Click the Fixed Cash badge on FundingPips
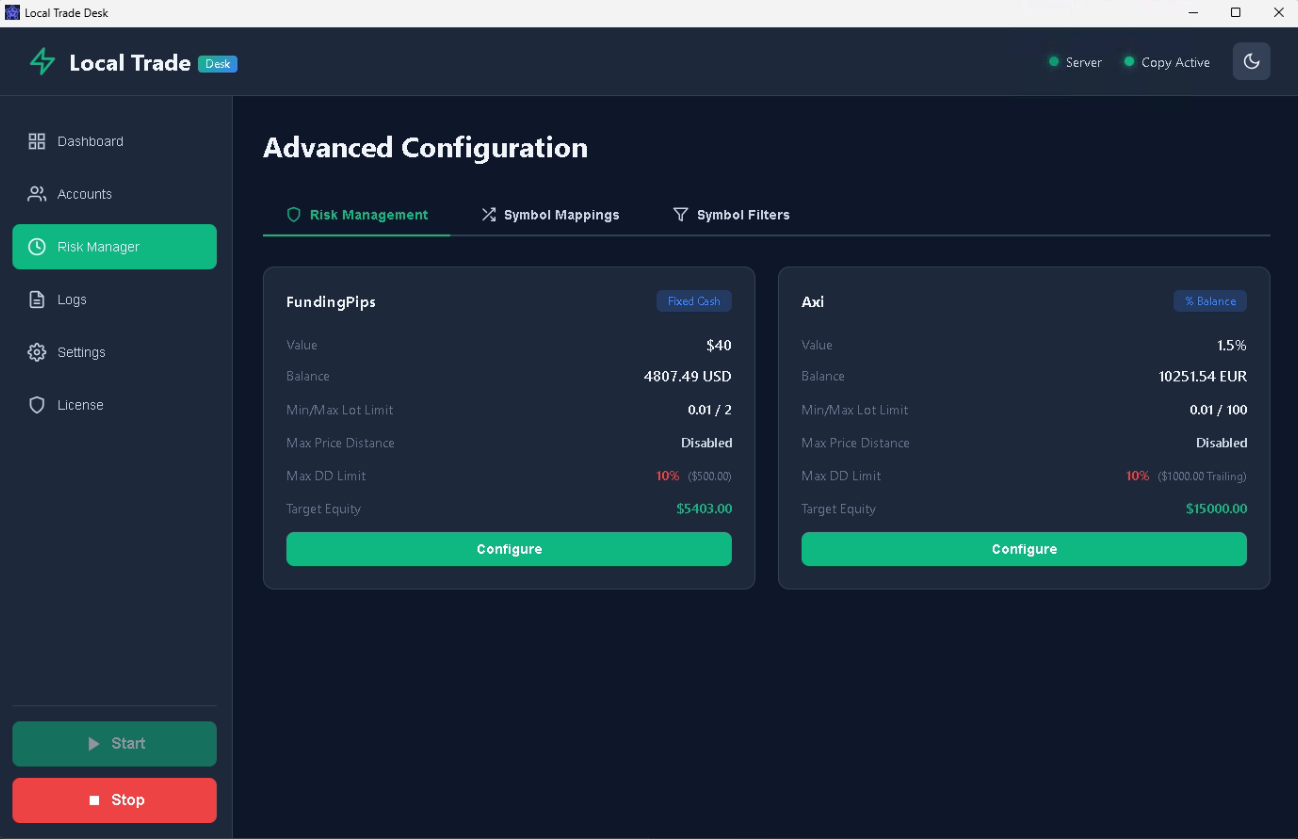 [x=694, y=301]
